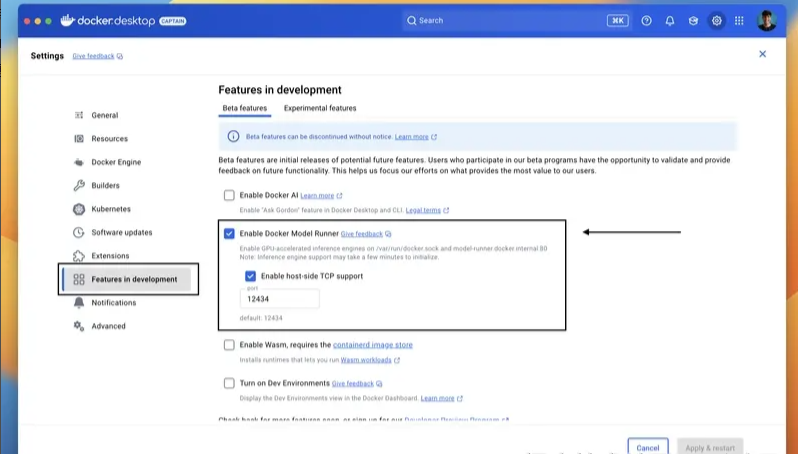This screenshot has width=798, height=454.
Task: Click the port input field showing 12434
Action: [x=279, y=299]
